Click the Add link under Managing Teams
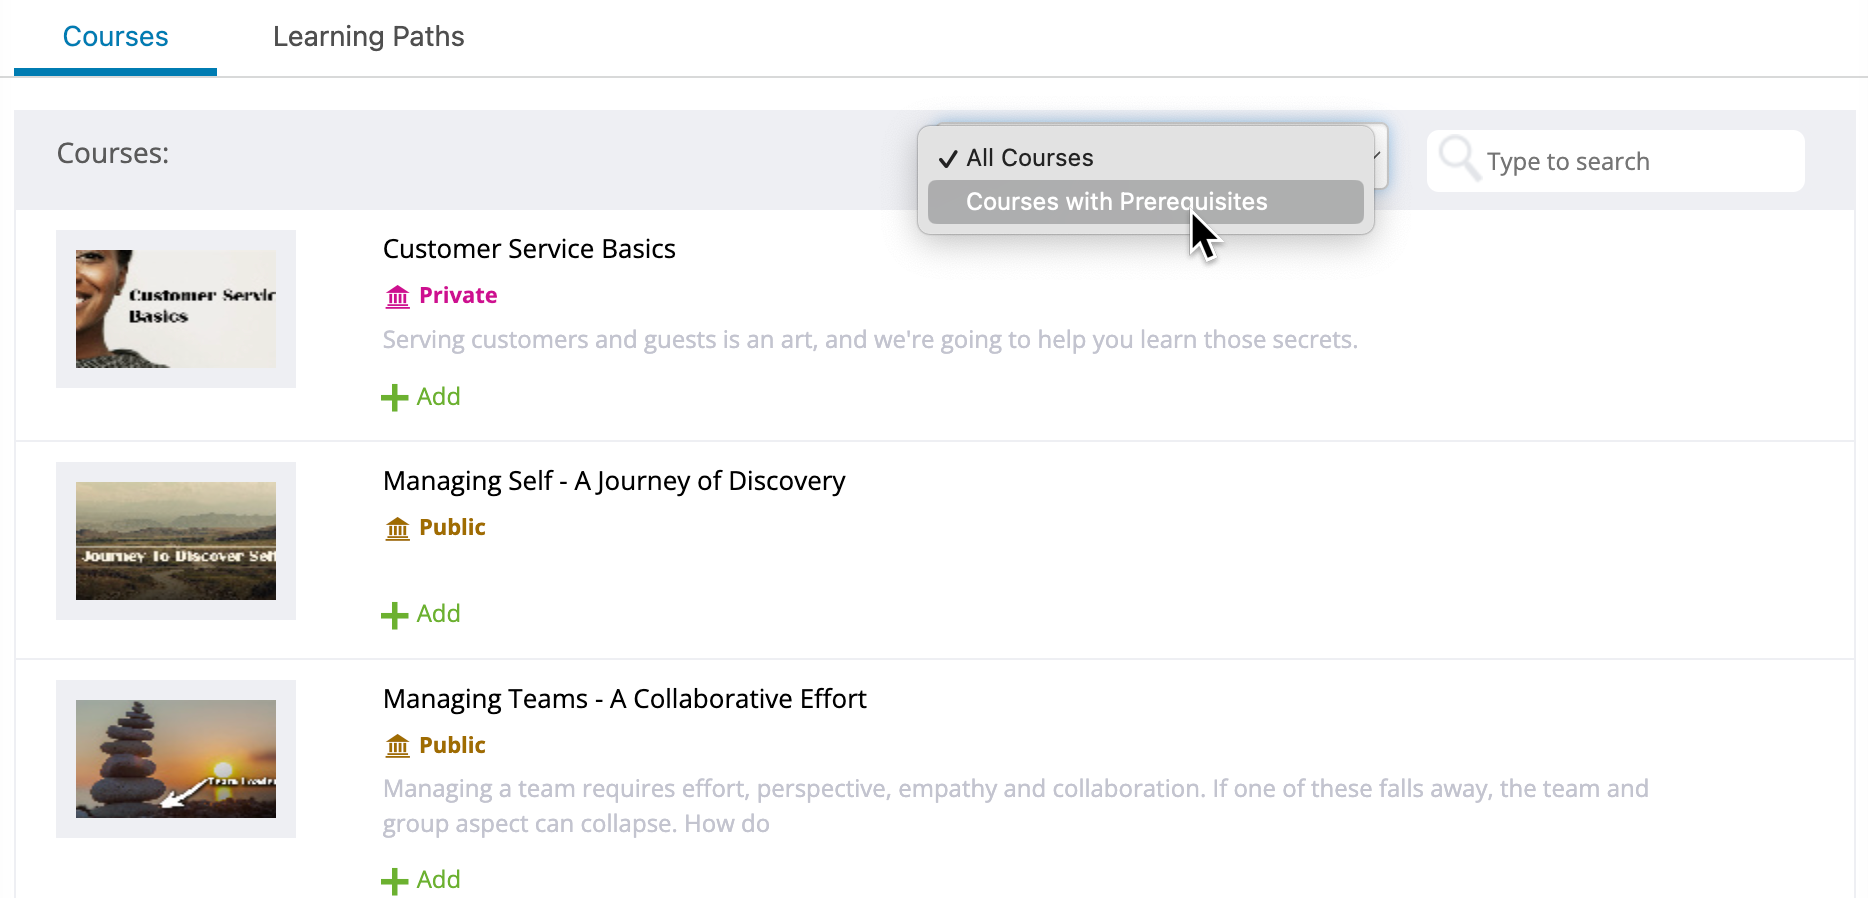1868x898 pixels. click(x=437, y=879)
